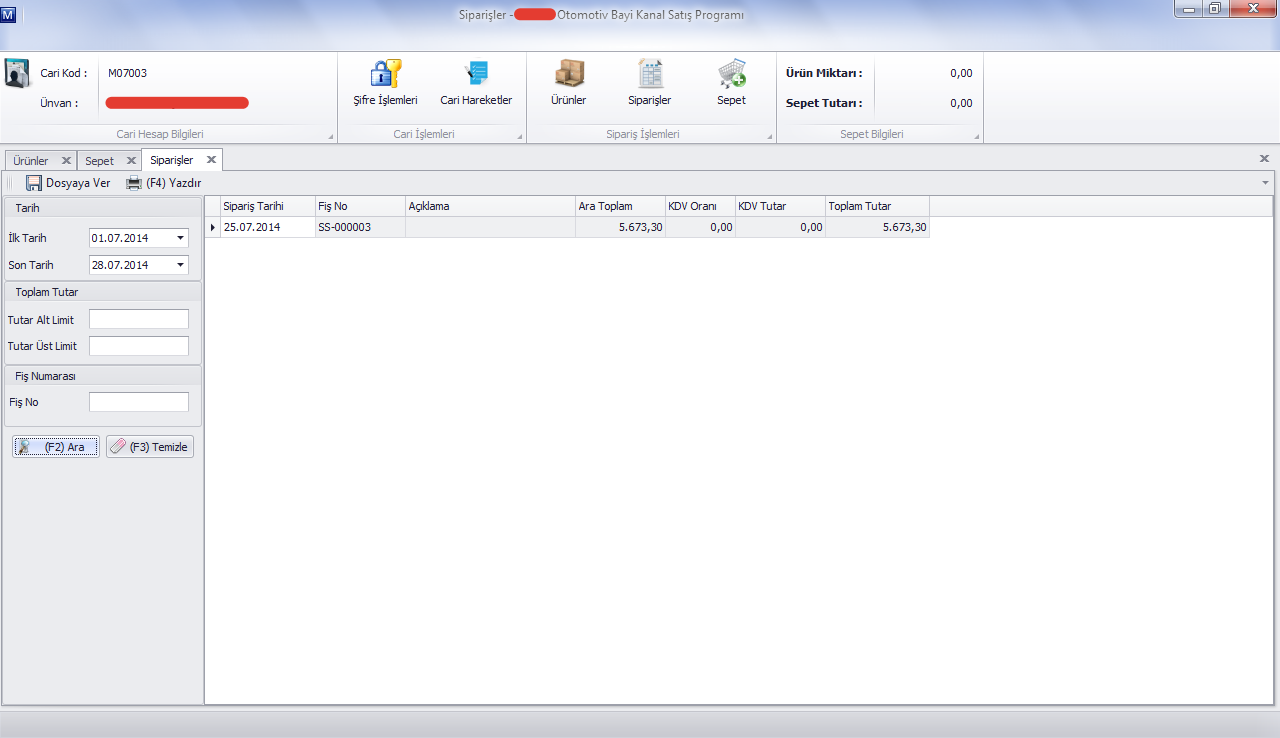The image size is (1280, 738).
Task: Click the Fiş No input field
Action: point(139,402)
